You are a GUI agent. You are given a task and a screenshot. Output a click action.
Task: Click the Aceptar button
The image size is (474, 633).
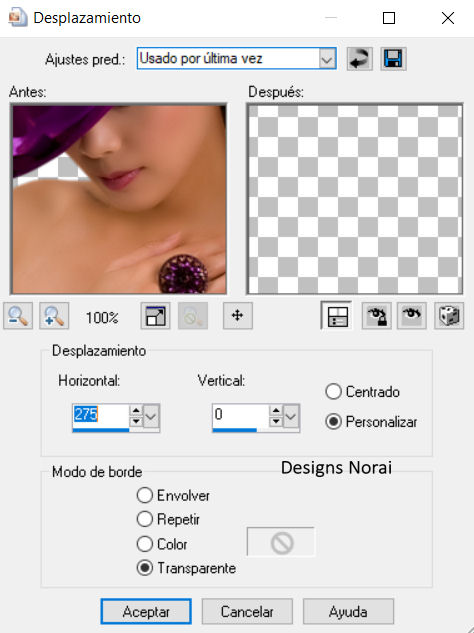pyautogui.click(x=146, y=611)
